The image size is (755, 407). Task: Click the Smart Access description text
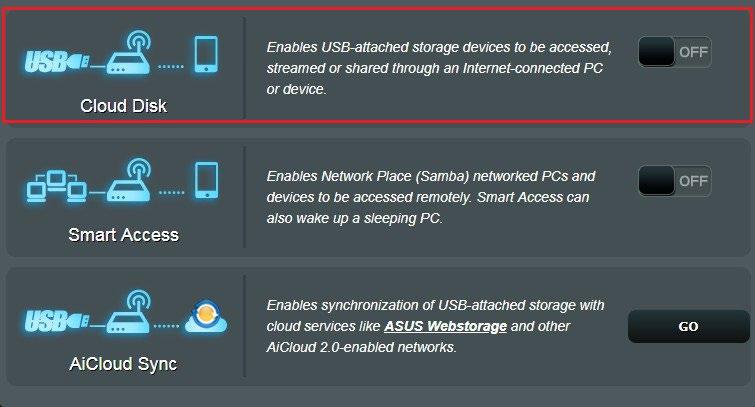pos(431,197)
